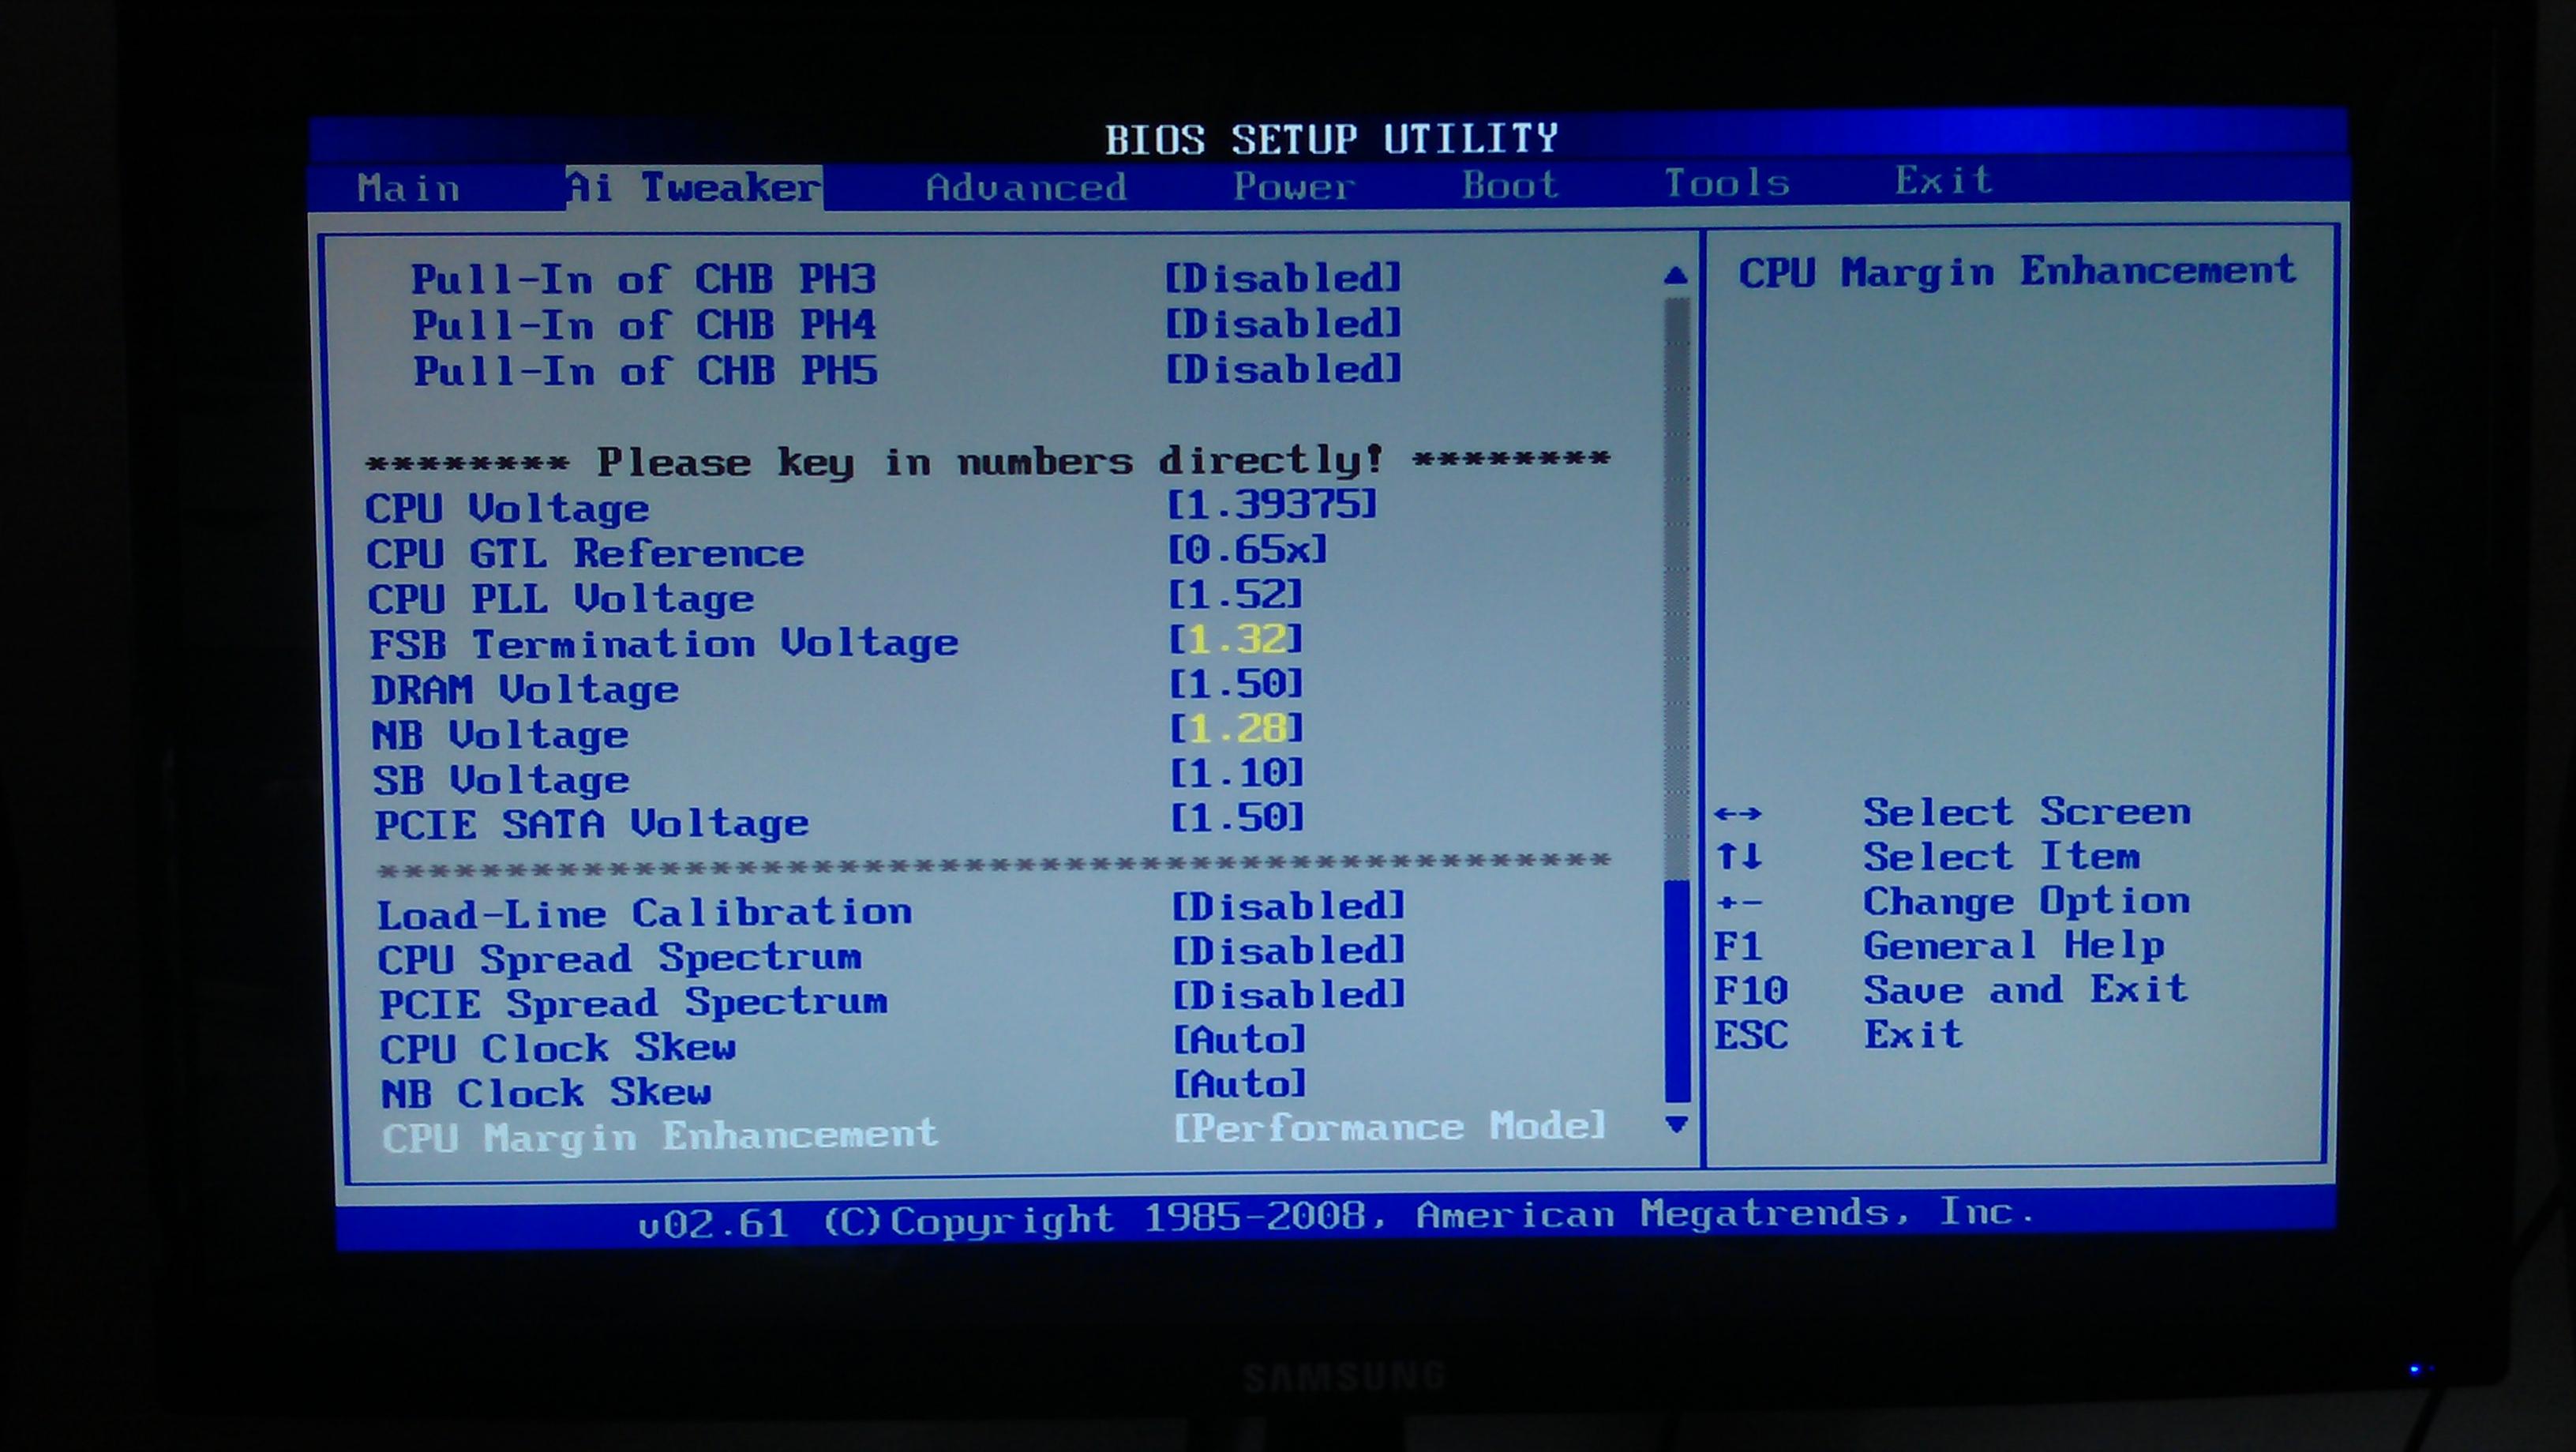The width and height of the screenshot is (2576, 1452).
Task: Click the F10 Save and Exit label
Action: pyautogui.click(x=2024, y=990)
